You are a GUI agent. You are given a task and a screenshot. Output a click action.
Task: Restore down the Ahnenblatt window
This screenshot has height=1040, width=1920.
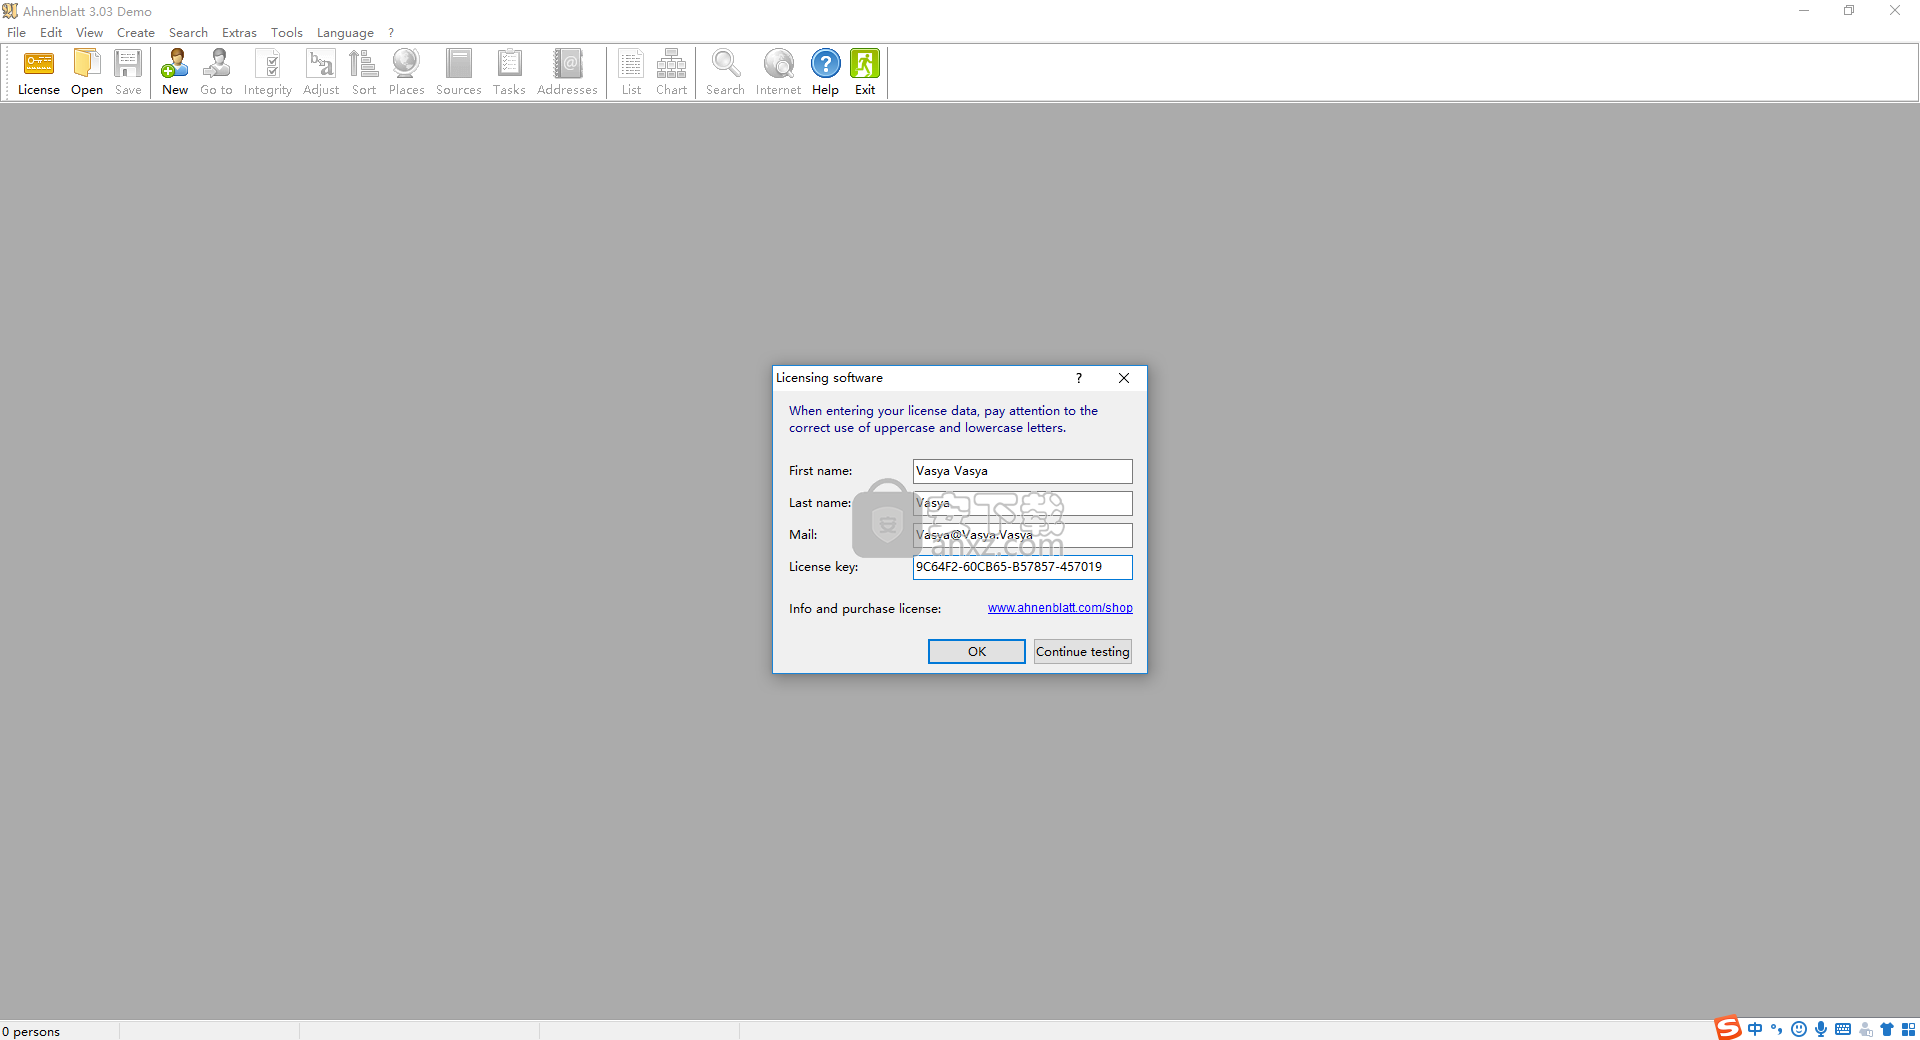[1849, 11]
